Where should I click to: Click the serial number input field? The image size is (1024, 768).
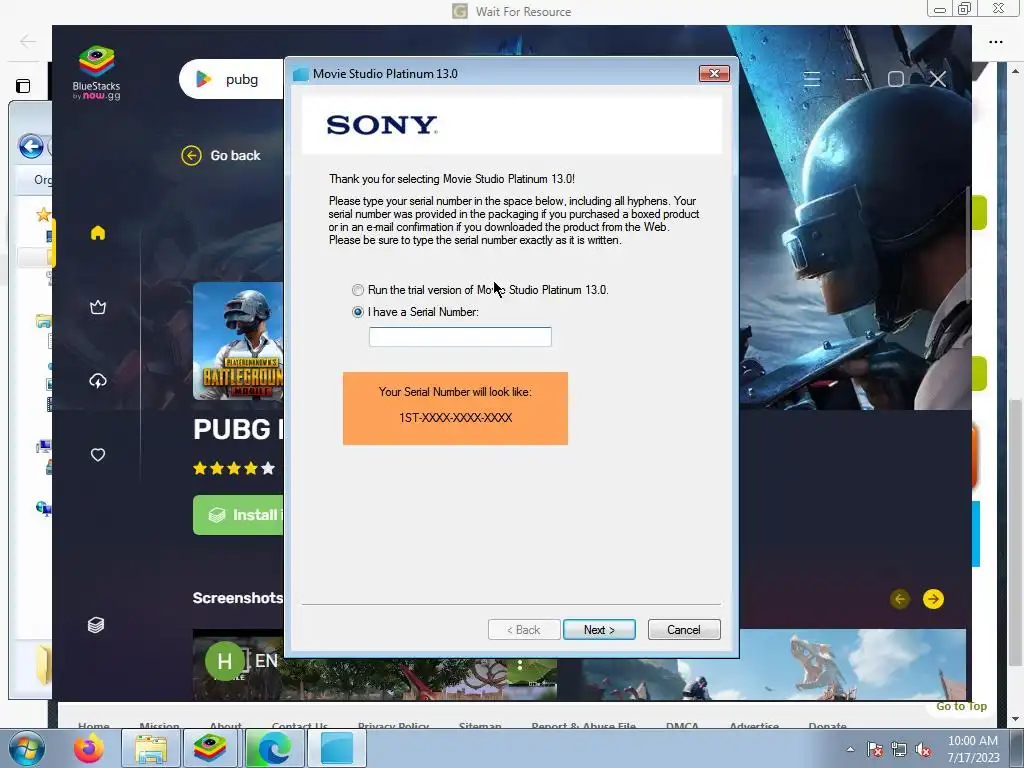(460, 337)
